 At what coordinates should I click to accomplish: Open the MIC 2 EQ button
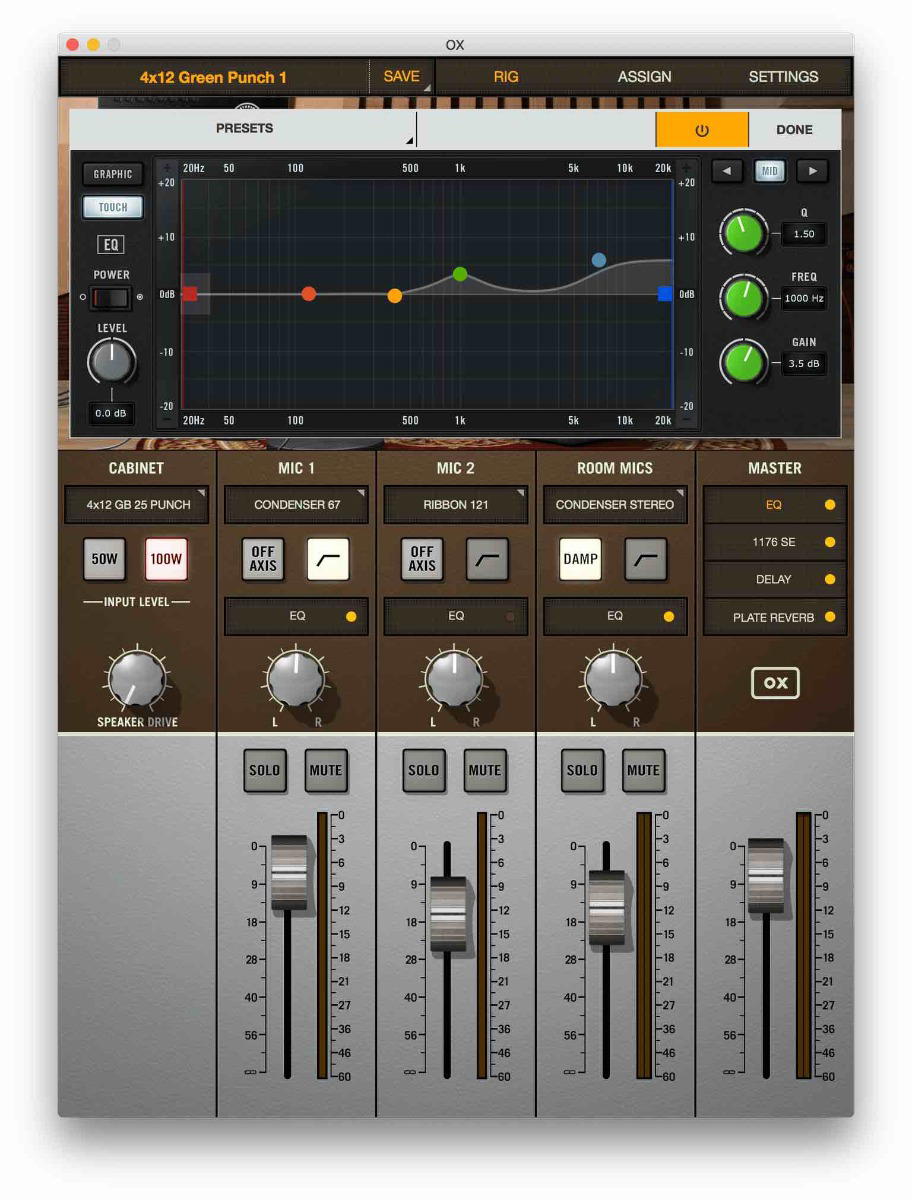pyautogui.click(x=456, y=616)
